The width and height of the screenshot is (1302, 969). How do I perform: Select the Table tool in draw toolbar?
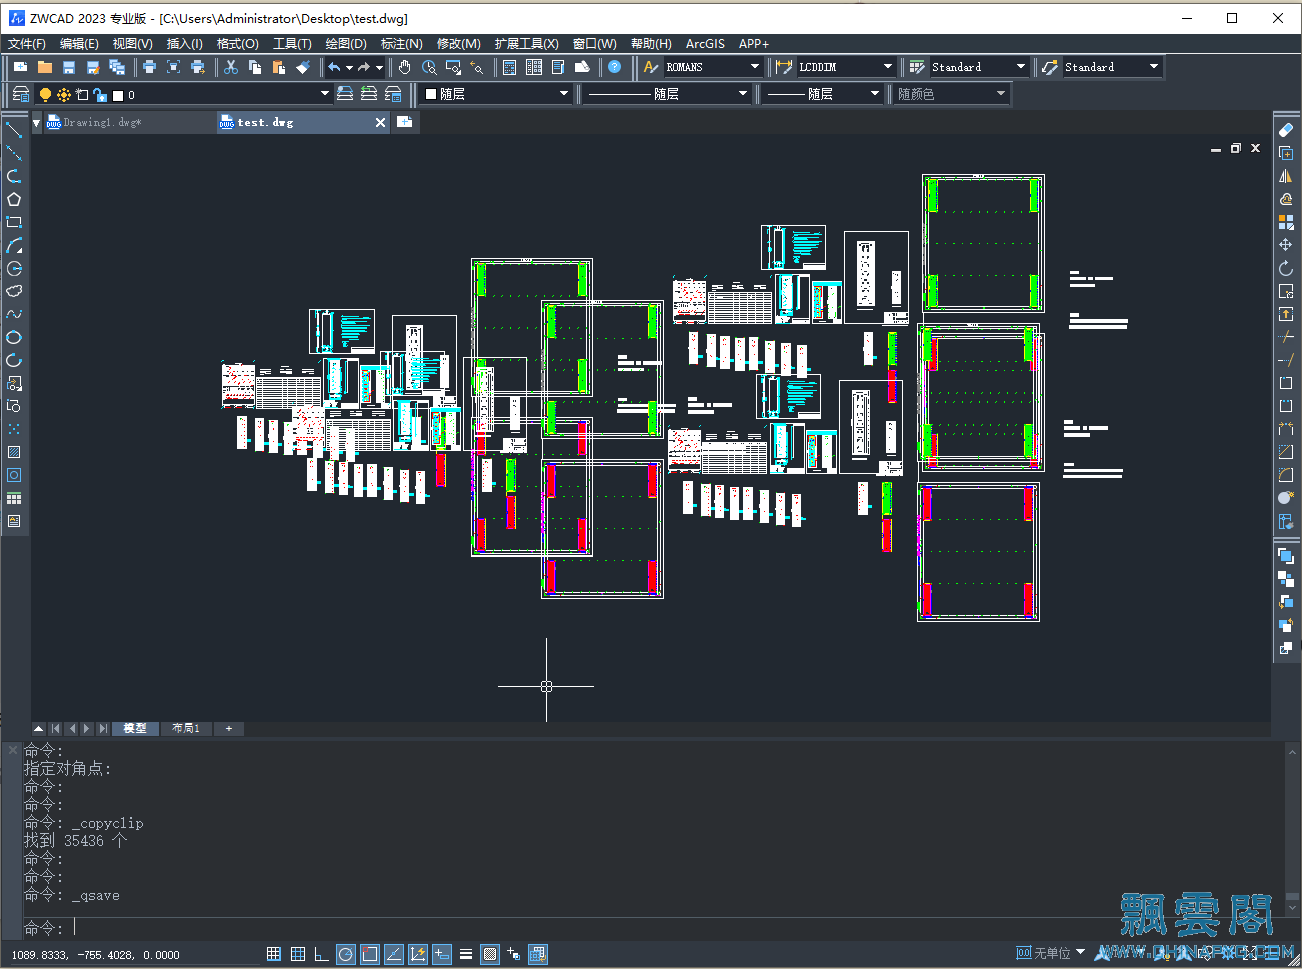tap(14, 498)
